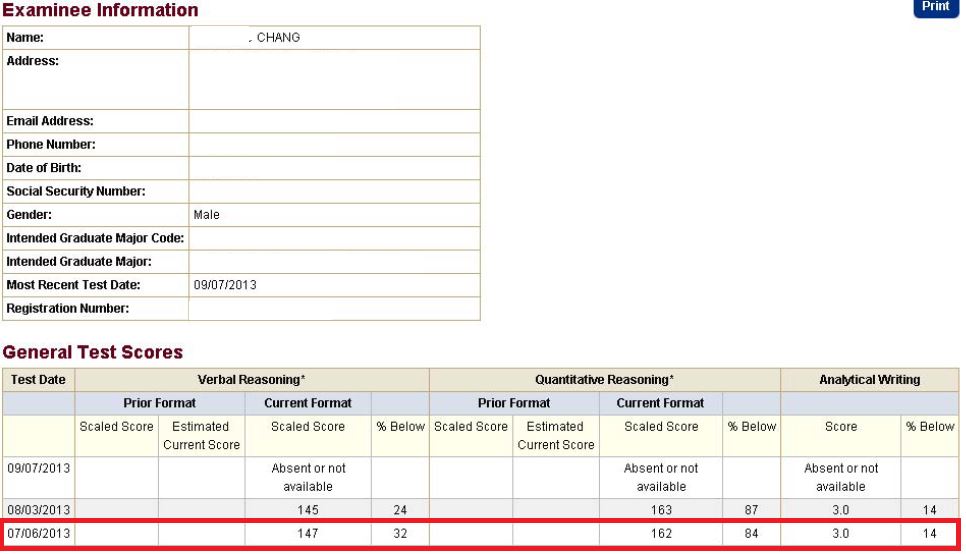Select Most Recent Test Date 09/07/2013 value
966x554 pixels.
pos(225,285)
